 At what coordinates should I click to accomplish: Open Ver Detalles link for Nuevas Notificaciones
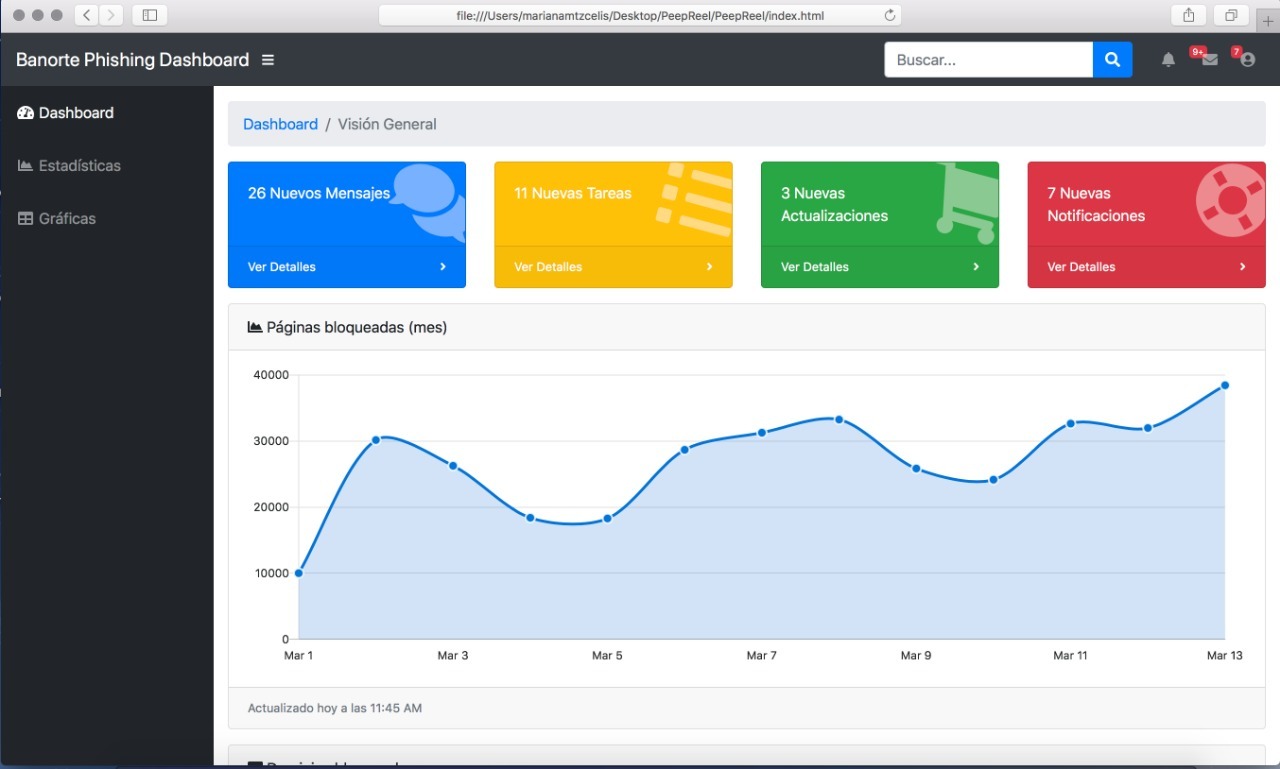1081,267
